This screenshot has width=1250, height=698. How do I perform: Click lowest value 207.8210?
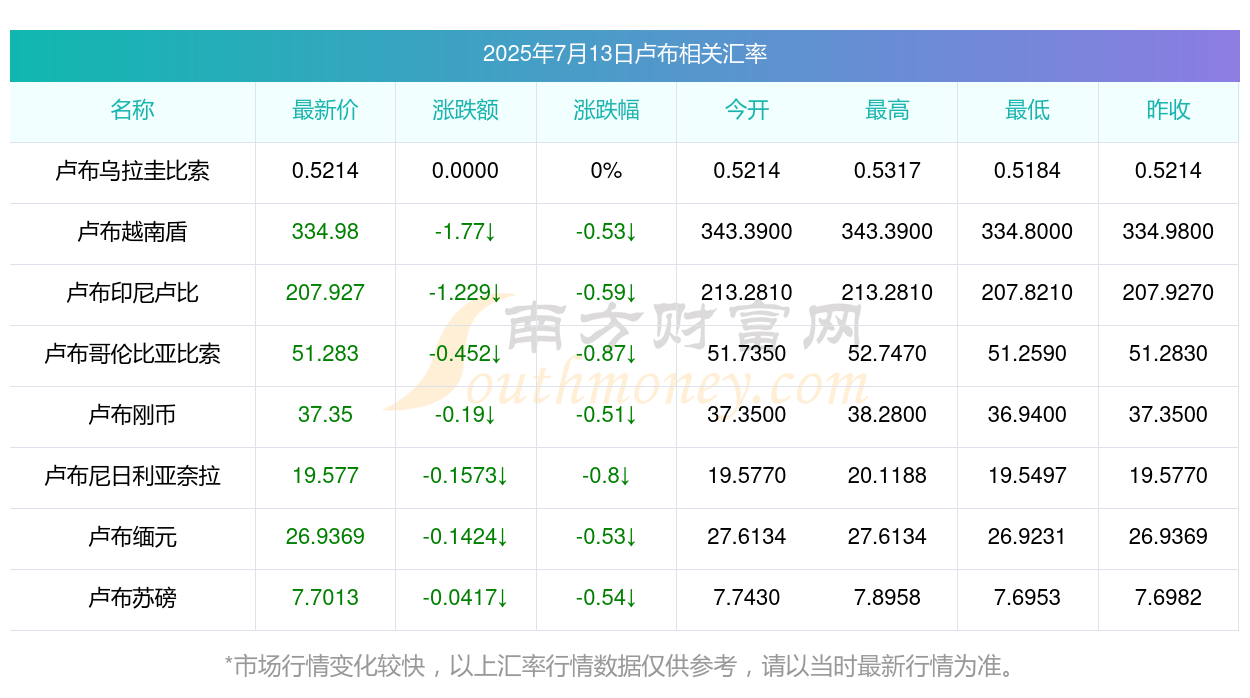1028,293
